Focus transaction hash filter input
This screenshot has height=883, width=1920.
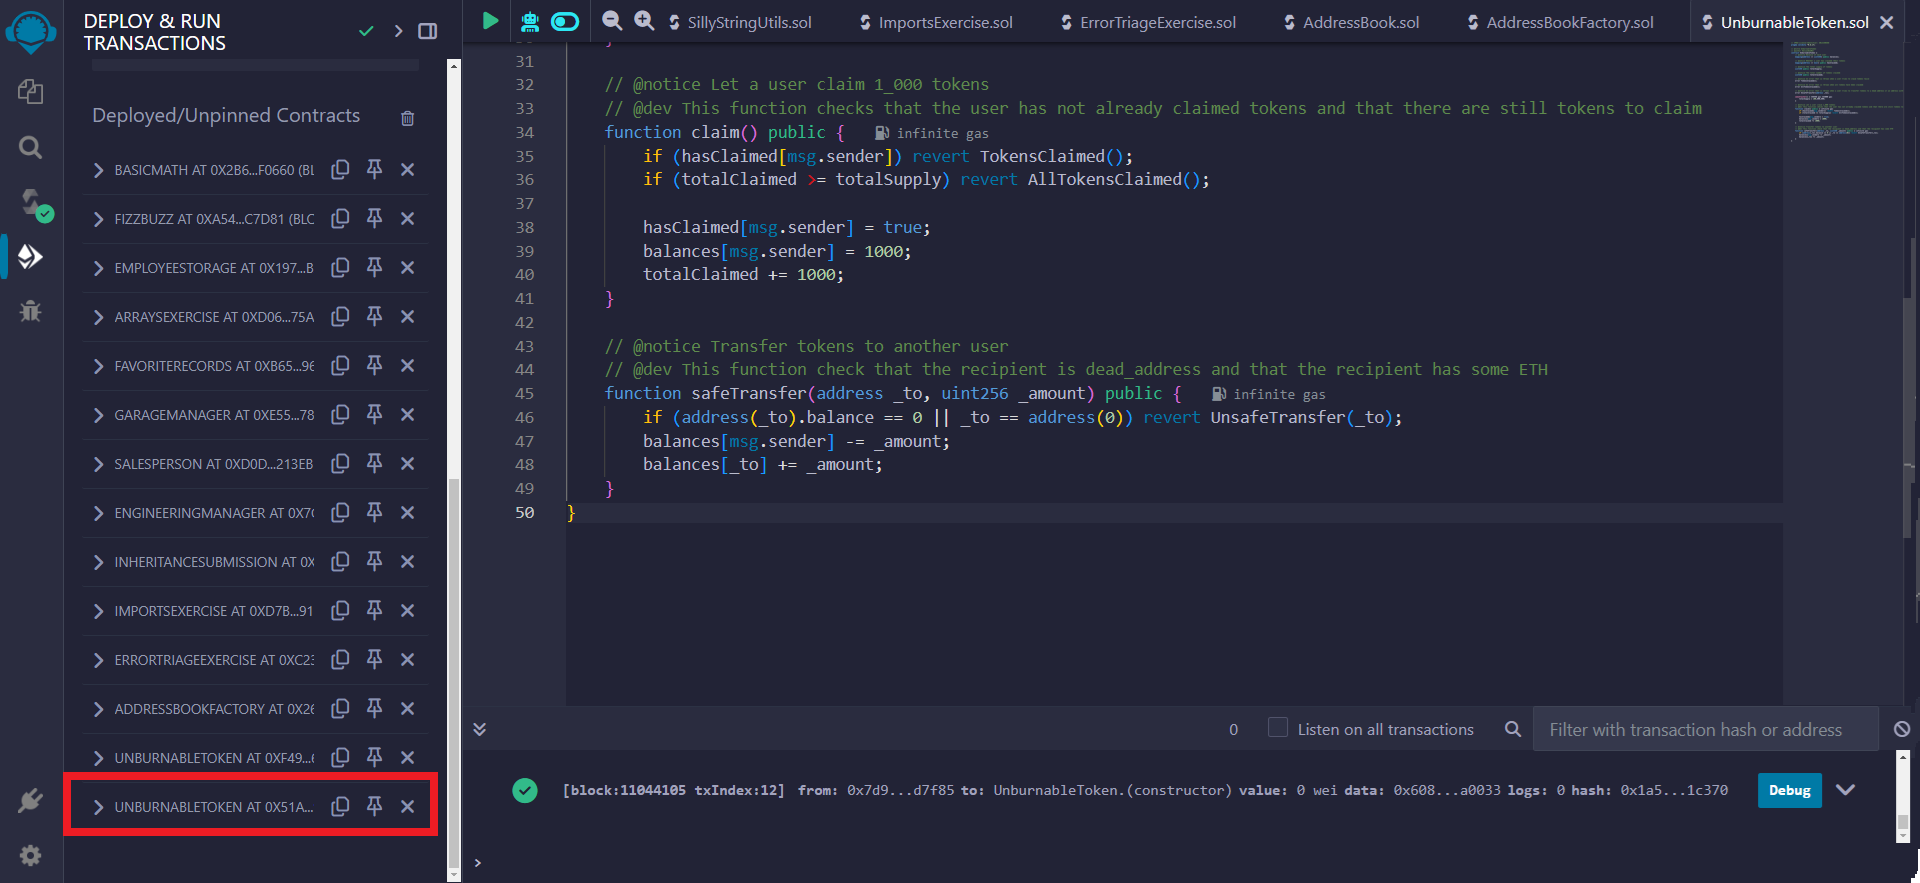tap(1705, 729)
